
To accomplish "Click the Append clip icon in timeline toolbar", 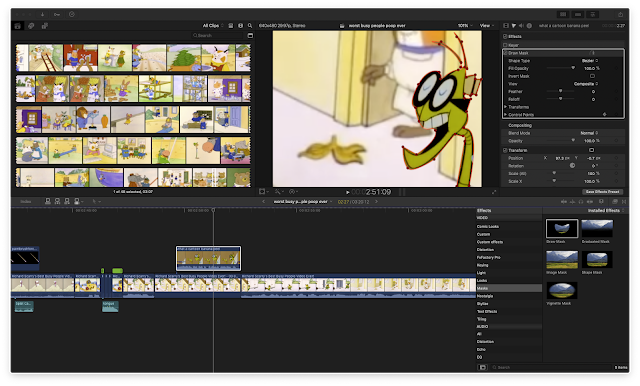I will pyautogui.click(x=67, y=201).
